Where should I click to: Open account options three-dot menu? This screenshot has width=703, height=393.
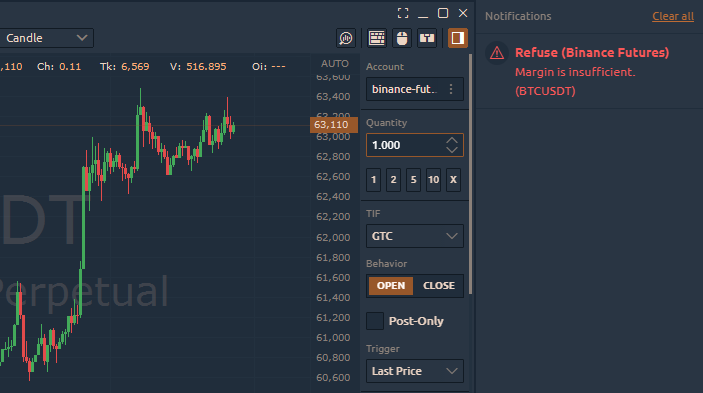(x=451, y=89)
